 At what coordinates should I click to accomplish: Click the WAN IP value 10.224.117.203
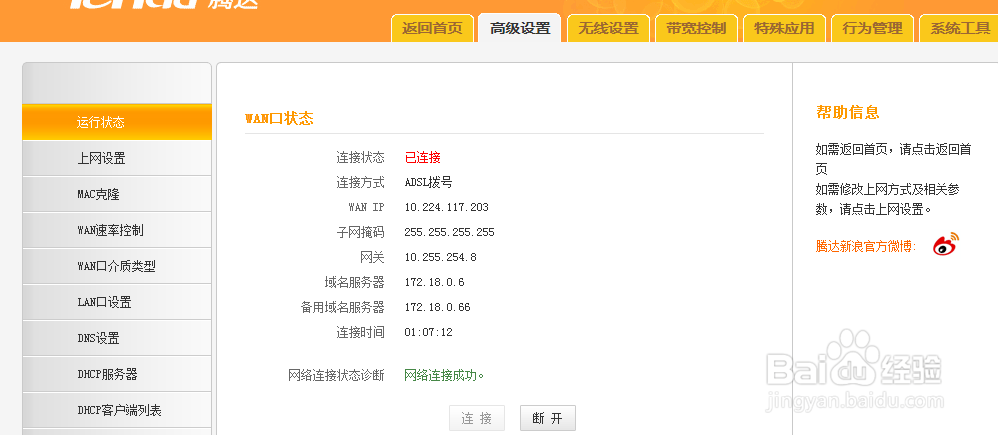pos(447,207)
